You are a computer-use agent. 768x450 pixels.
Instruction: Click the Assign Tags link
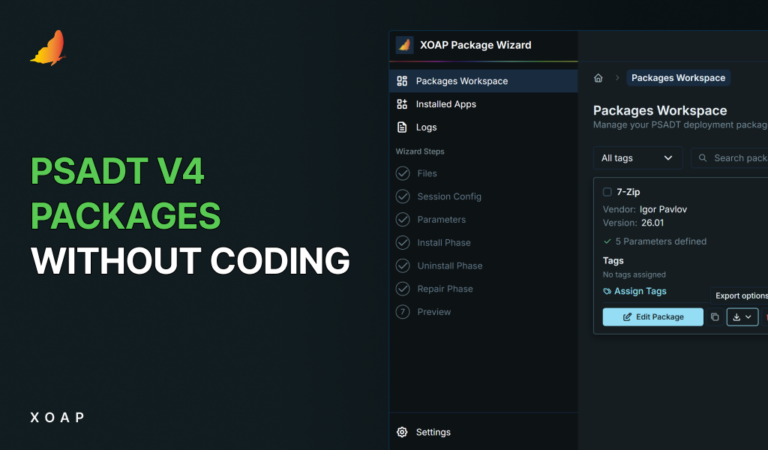tap(640, 291)
